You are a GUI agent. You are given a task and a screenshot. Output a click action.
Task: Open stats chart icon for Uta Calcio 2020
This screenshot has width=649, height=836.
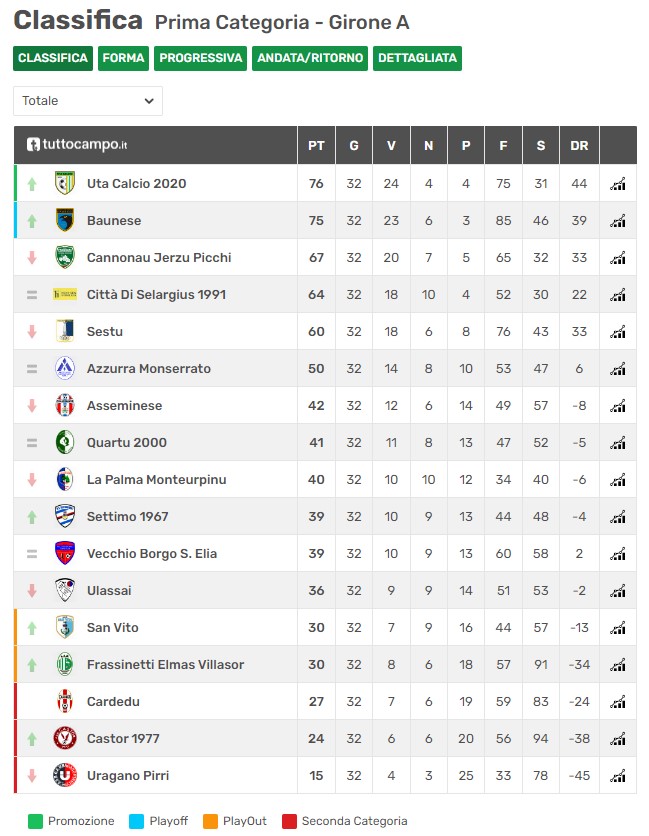point(618,184)
